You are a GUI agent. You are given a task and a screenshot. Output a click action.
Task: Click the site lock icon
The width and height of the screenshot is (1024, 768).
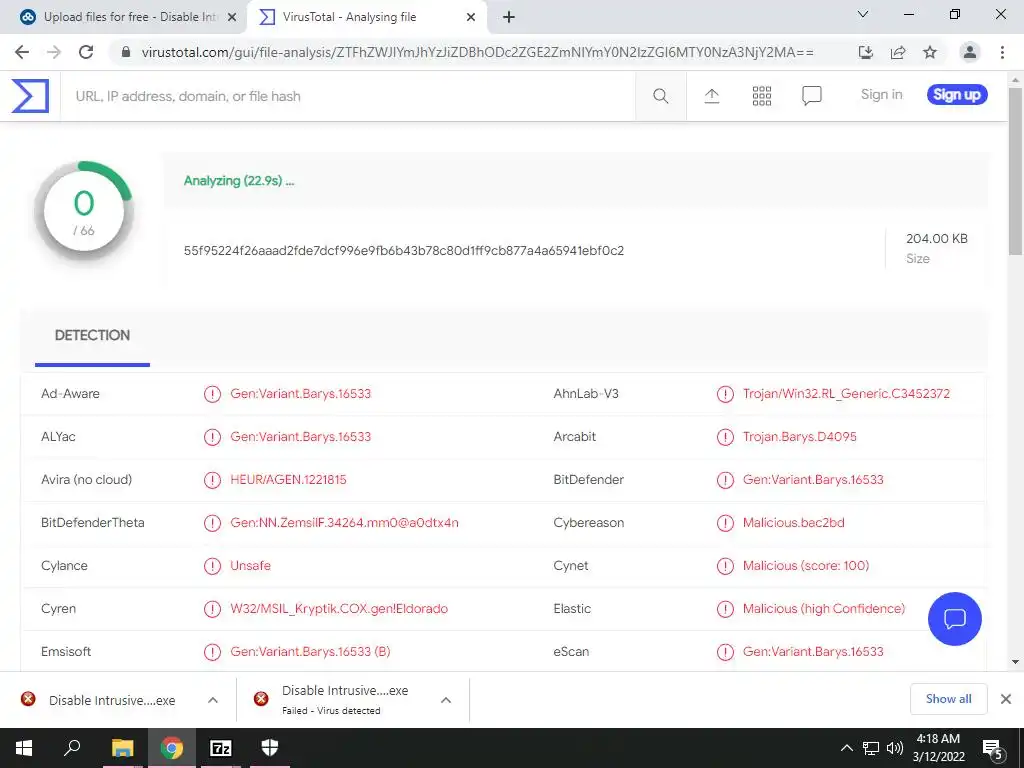pos(126,52)
